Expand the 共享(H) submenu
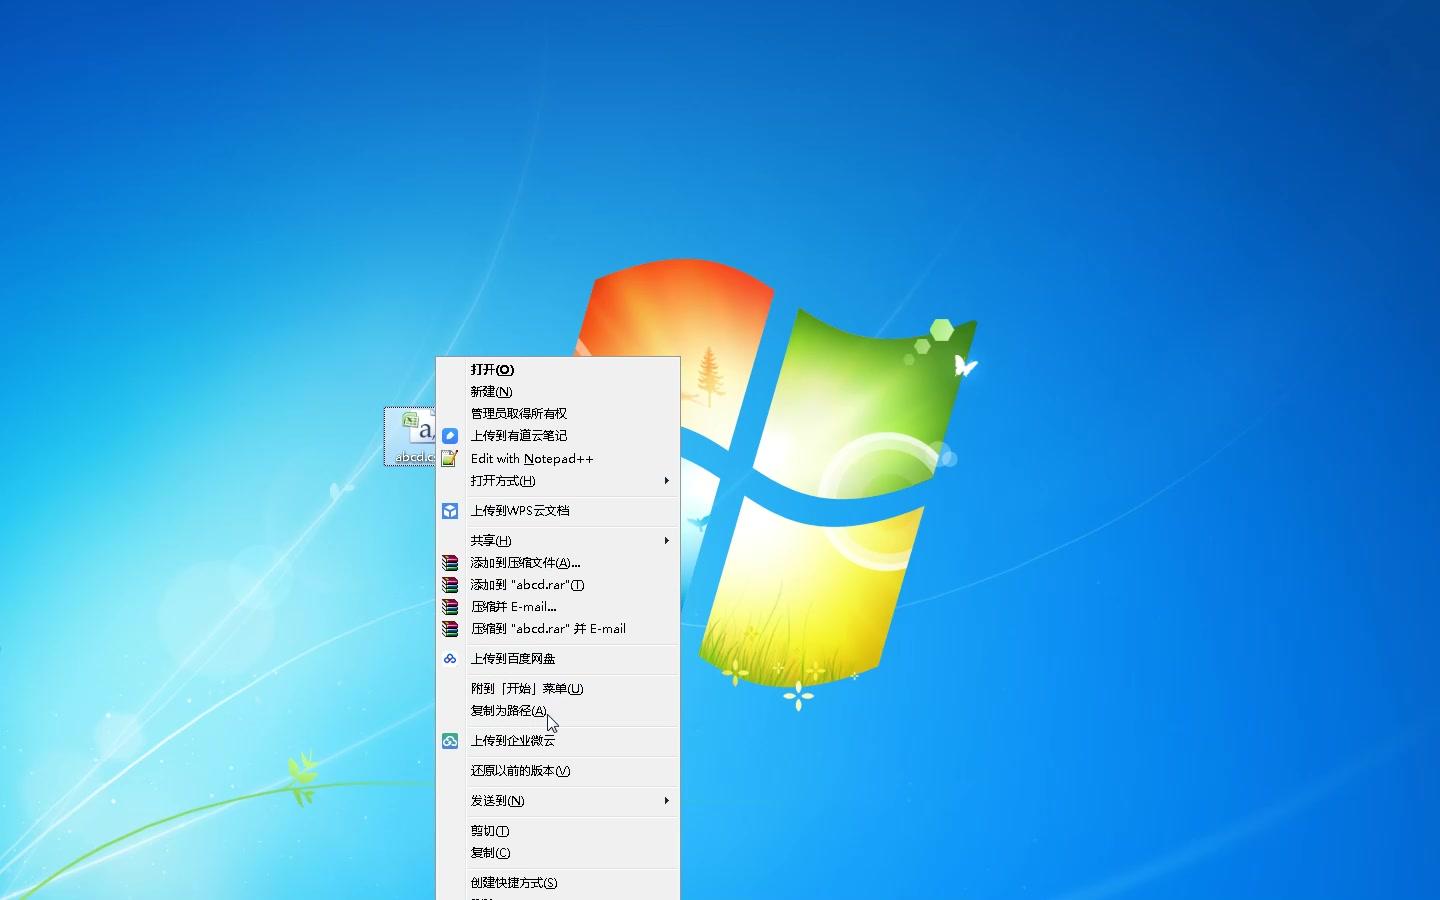This screenshot has width=1440, height=900. click(558, 541)
